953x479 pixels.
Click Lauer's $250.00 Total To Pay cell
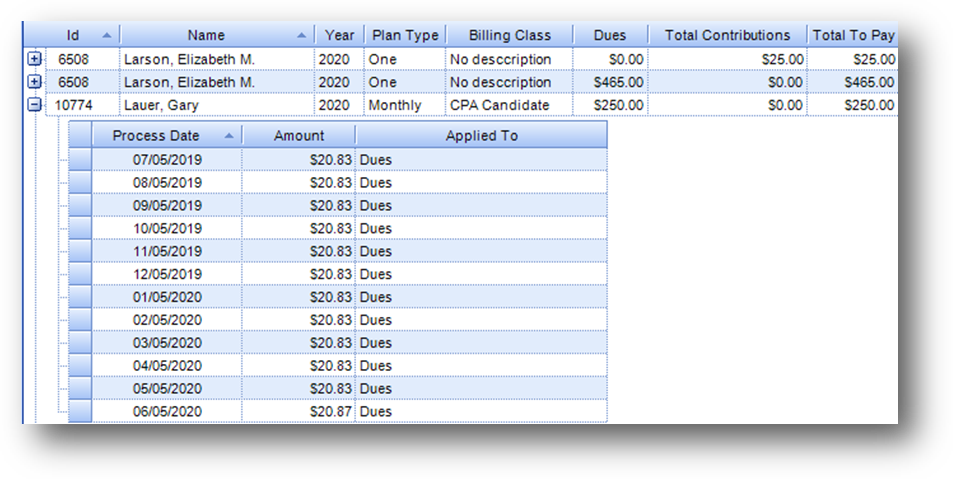[853, 105]
